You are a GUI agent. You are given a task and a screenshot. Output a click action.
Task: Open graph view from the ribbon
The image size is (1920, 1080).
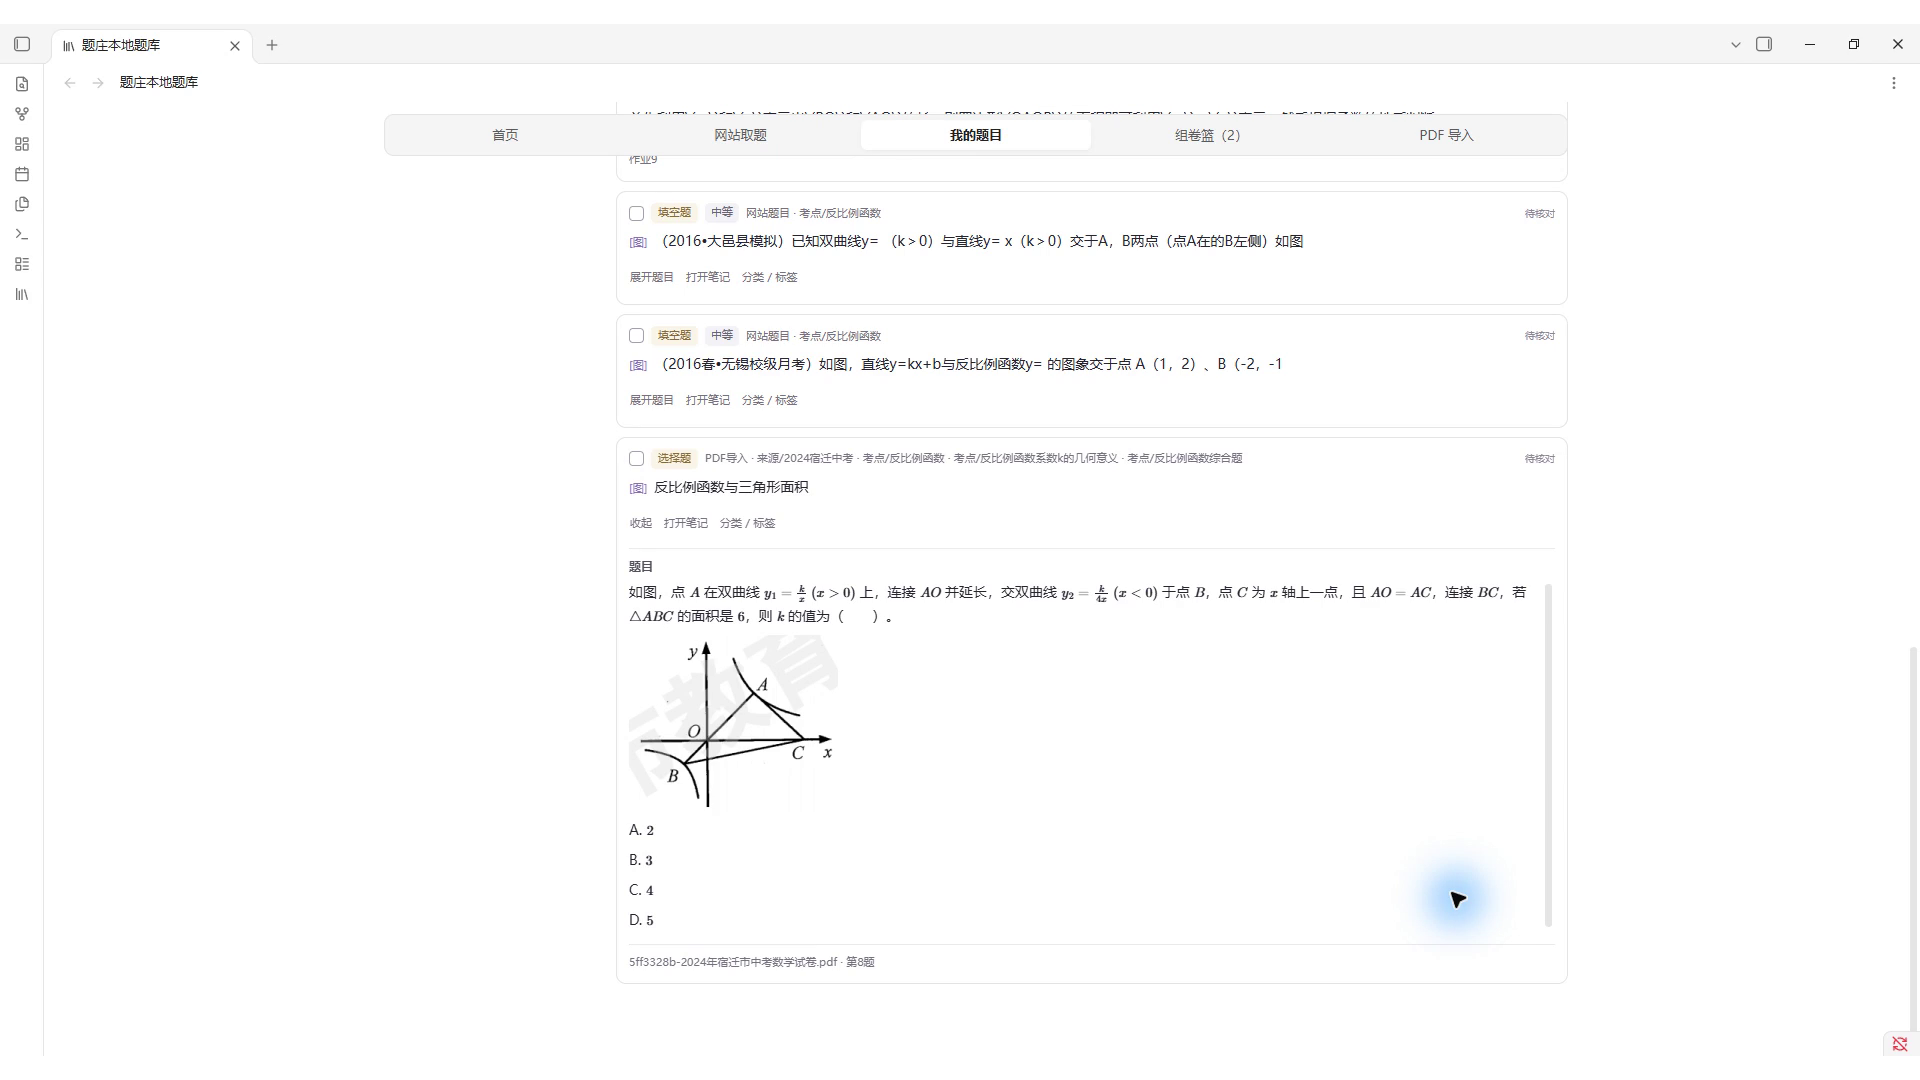(22, 114)
